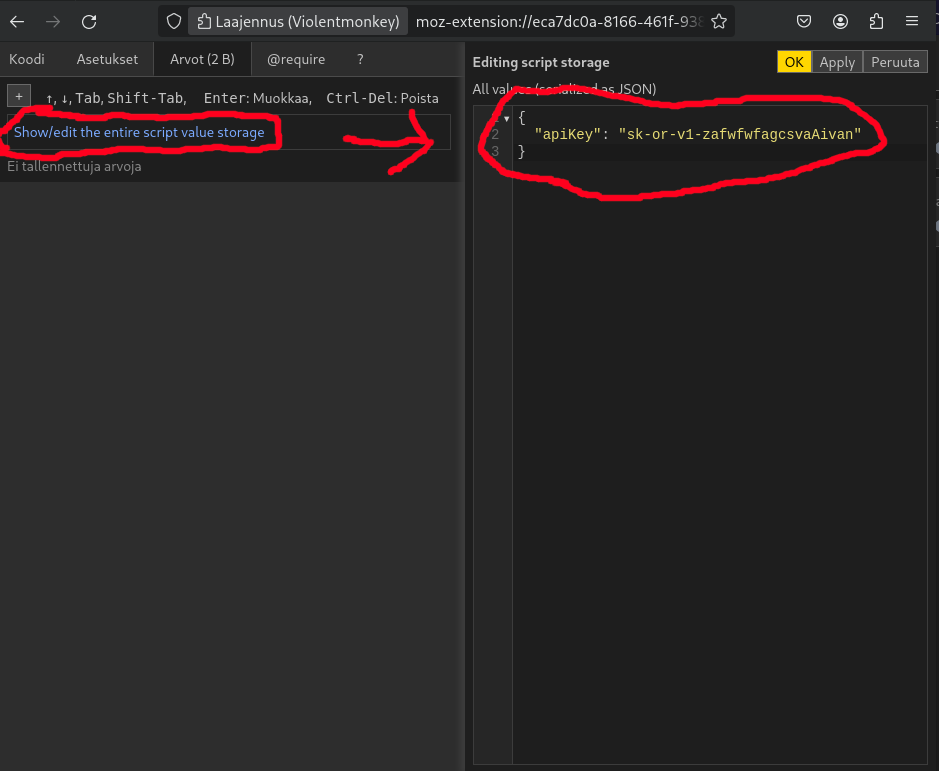Open the Pocket save icon
The image size is (939, 771).
(x=804, y=21)
